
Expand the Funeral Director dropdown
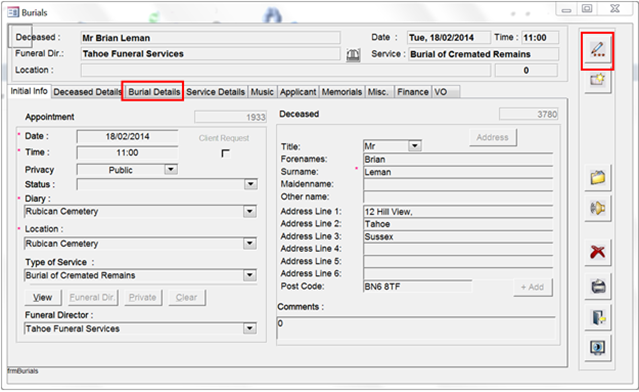pyautogui.click(x=249, y=328)
